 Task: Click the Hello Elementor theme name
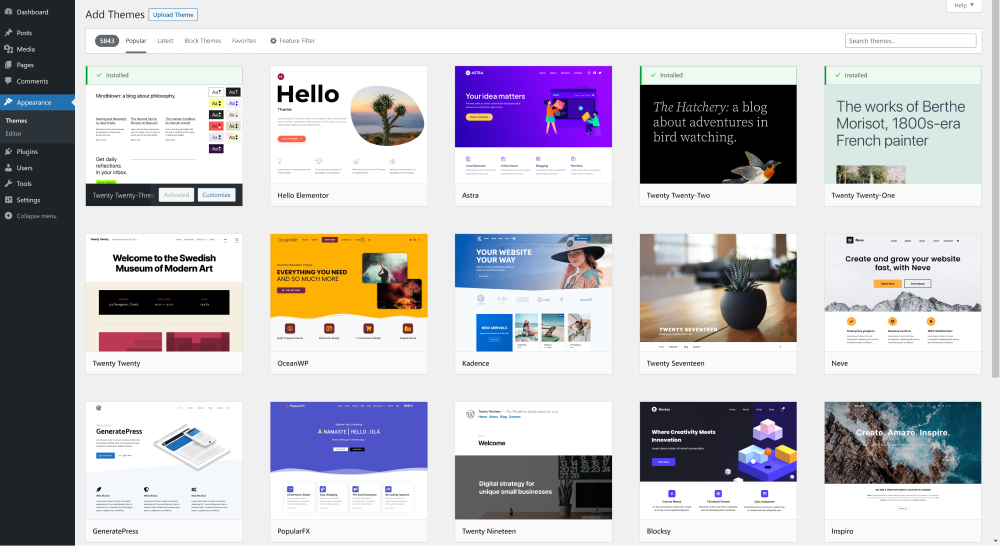coord(303,195)
